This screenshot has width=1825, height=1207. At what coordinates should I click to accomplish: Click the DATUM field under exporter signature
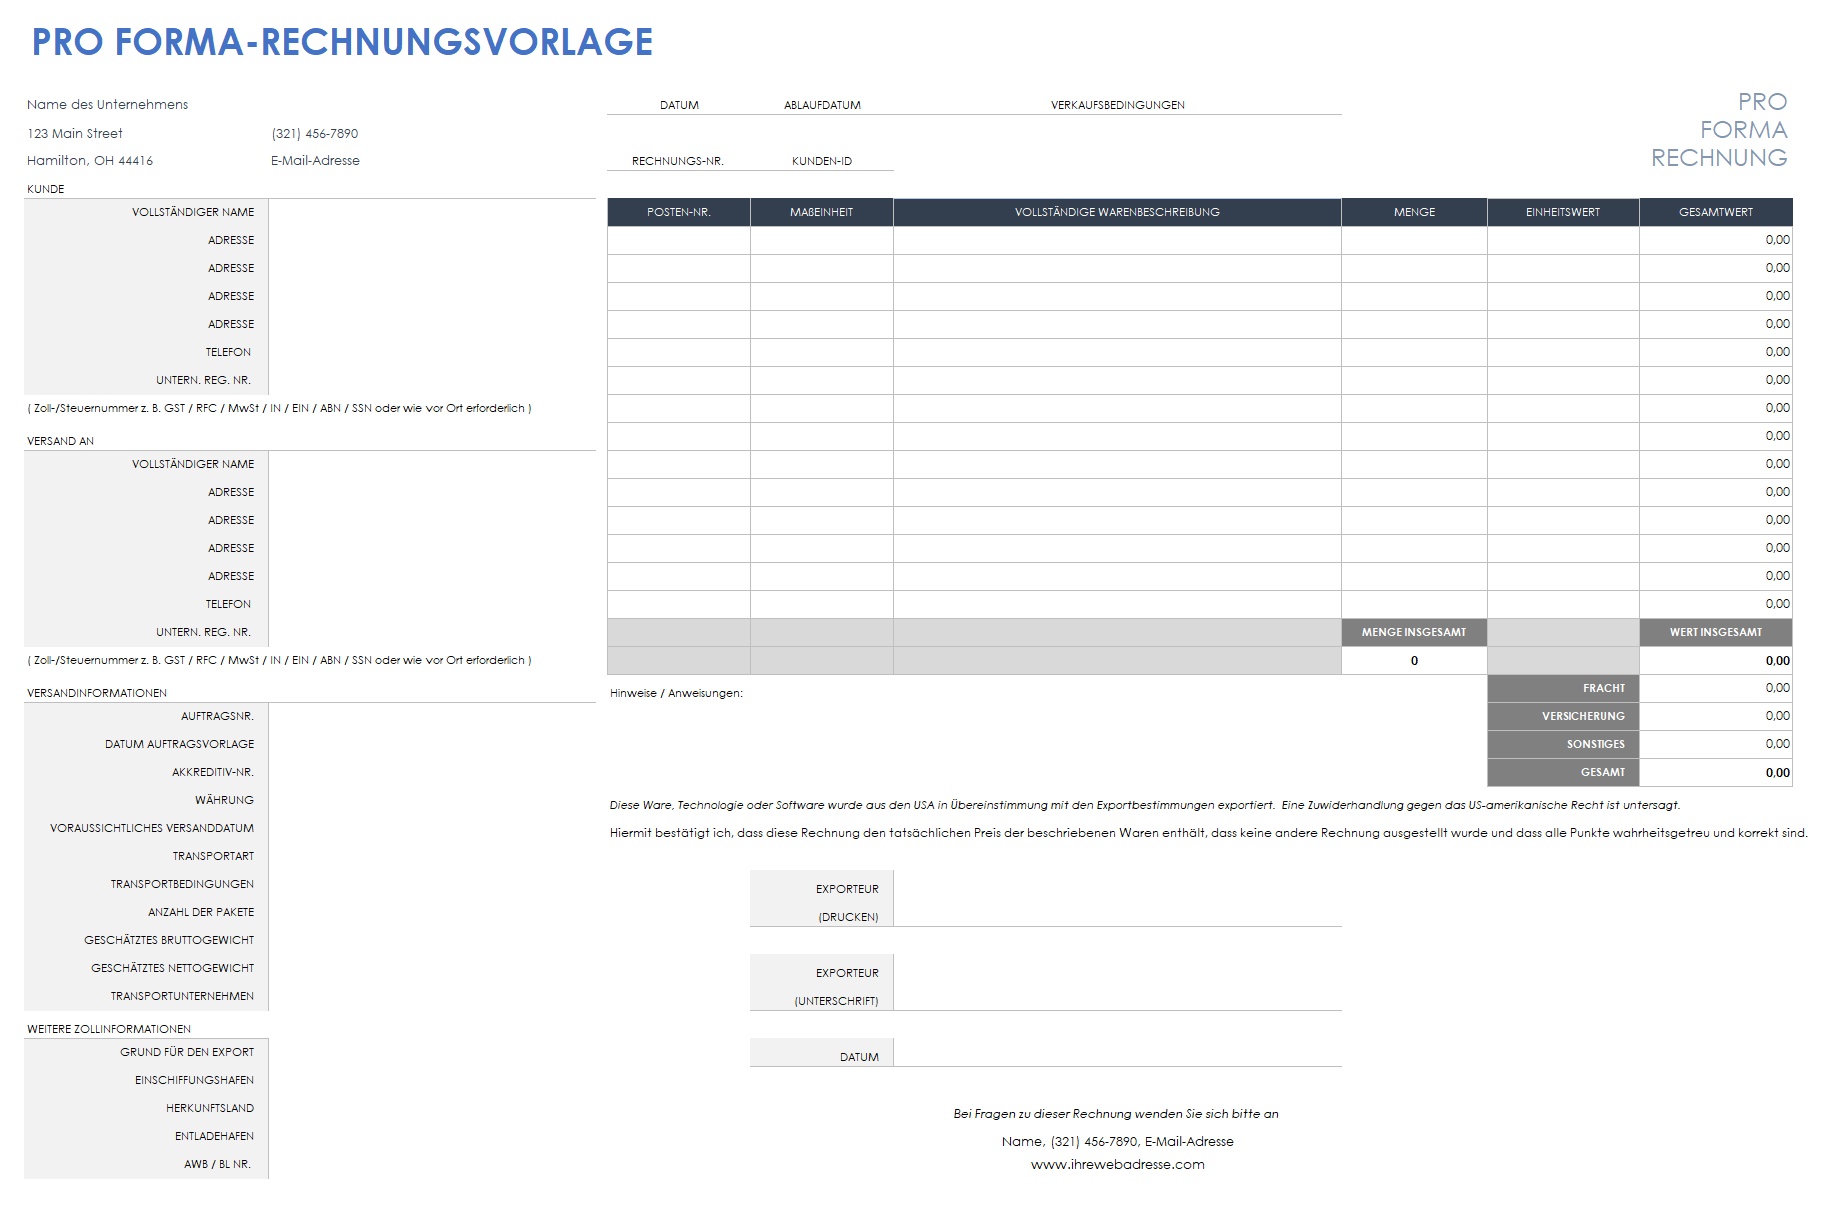tap(1117, 1053)
